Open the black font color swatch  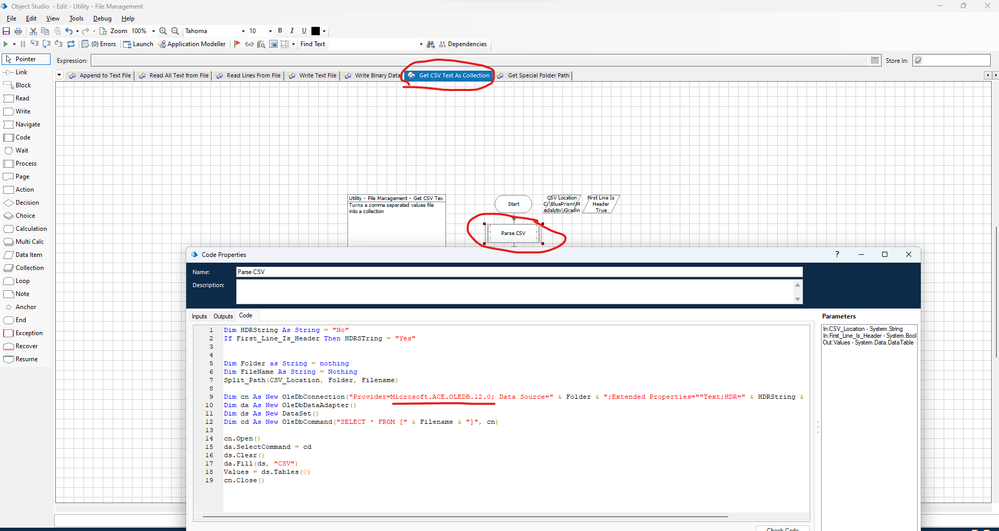click(316, 31)
